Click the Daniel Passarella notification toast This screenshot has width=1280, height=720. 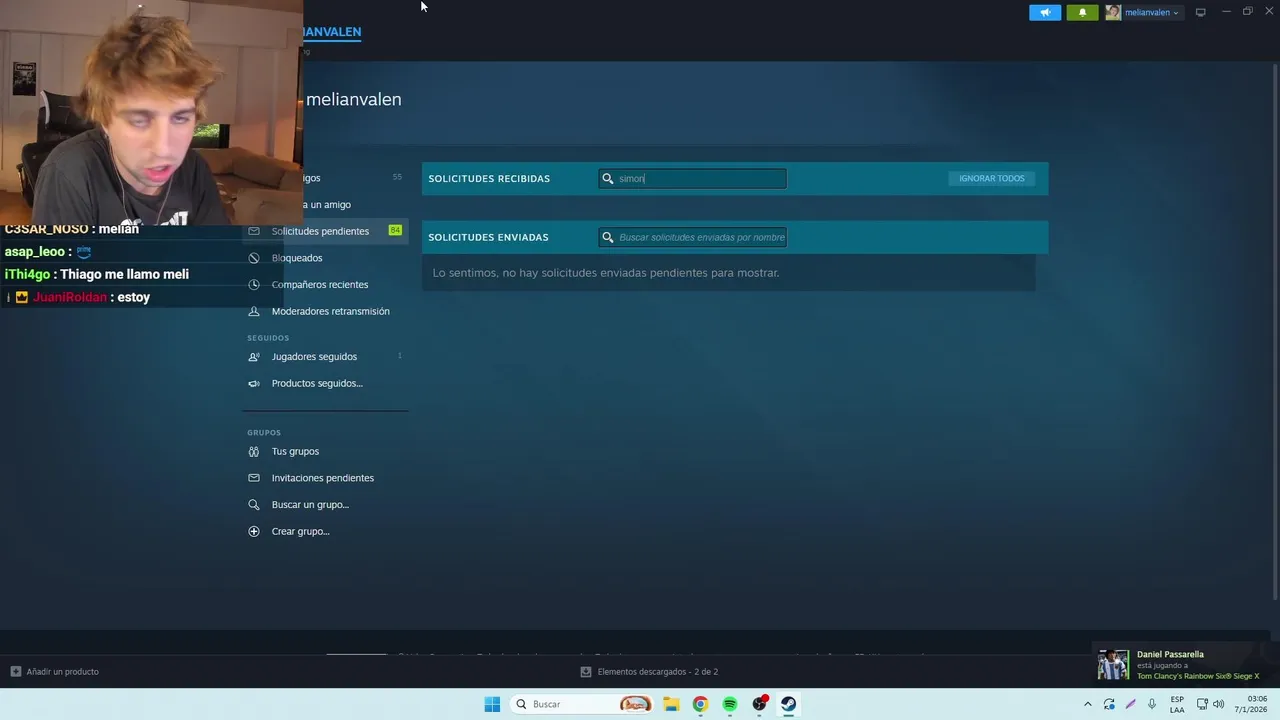pyautogui.click(x=1182, y=665)
